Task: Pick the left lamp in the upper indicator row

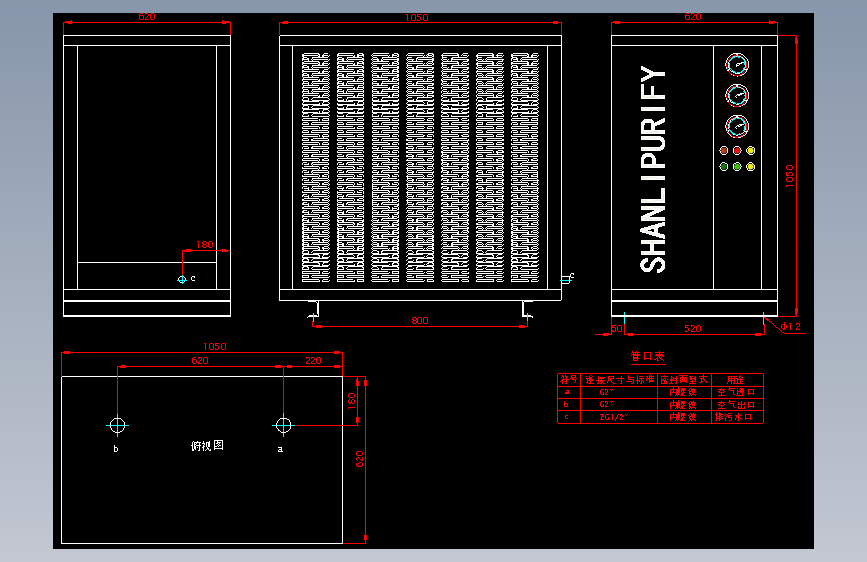Action: 724,150
